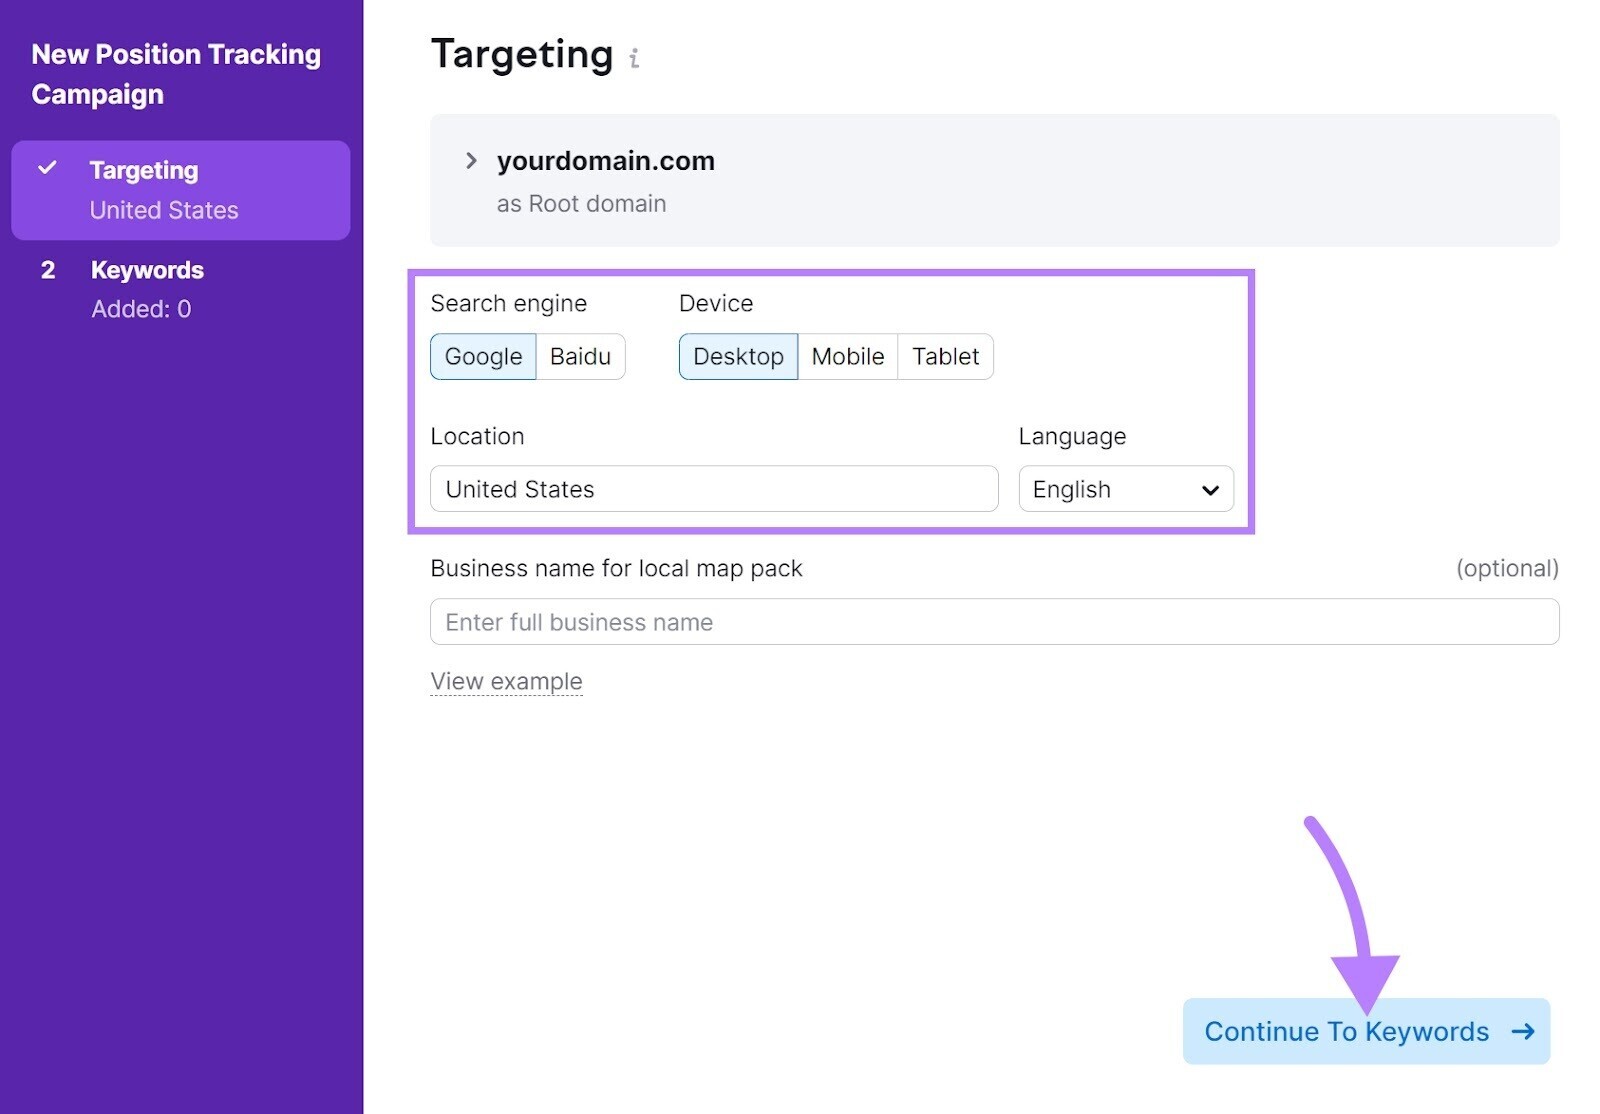Select Baidu as the search engine
The height and width of the screenshot is (1114, 1600).
[x=581, y=356]
